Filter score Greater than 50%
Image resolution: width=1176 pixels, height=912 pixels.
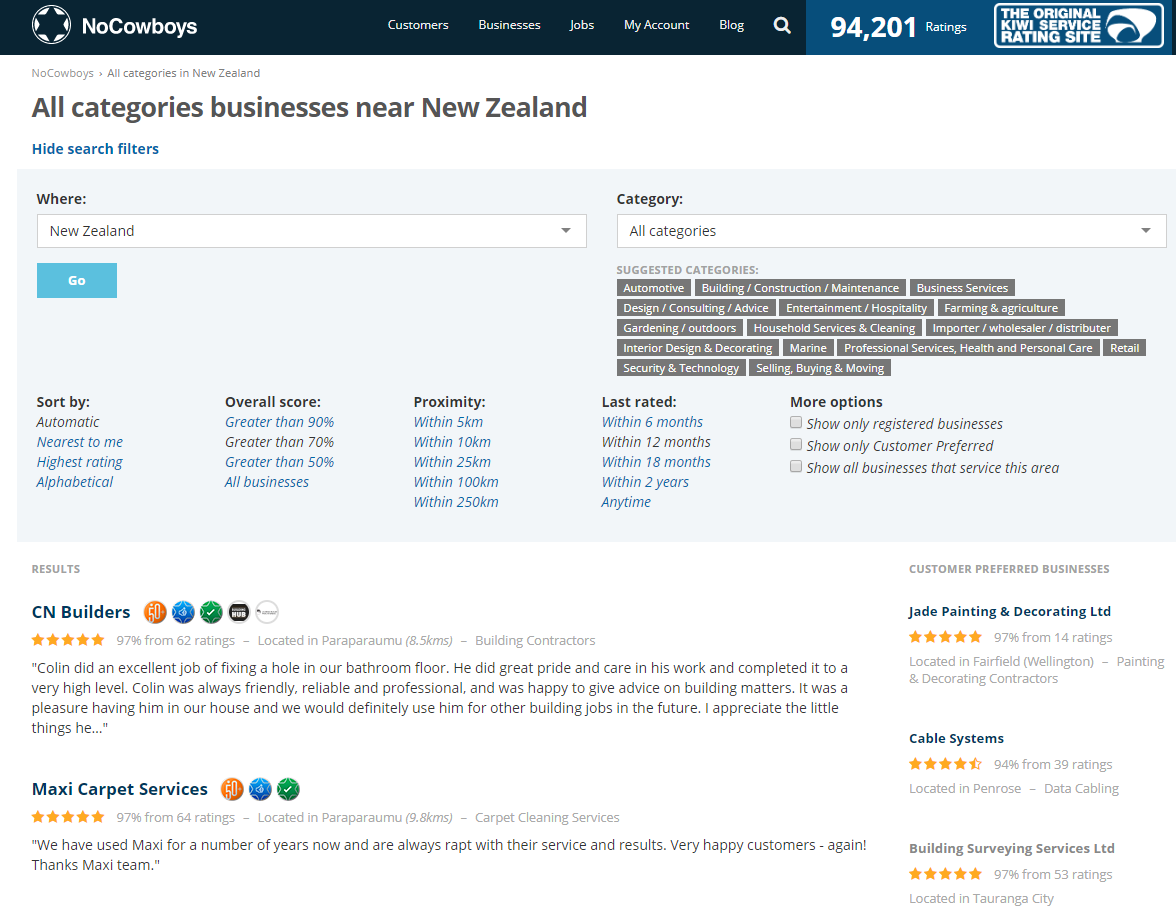279,462
